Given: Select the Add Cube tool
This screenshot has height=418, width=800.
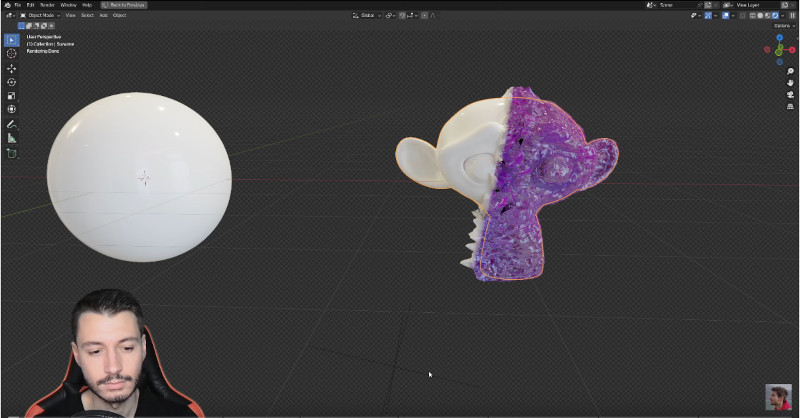Looking at the screenshot, I should point(11,153).
